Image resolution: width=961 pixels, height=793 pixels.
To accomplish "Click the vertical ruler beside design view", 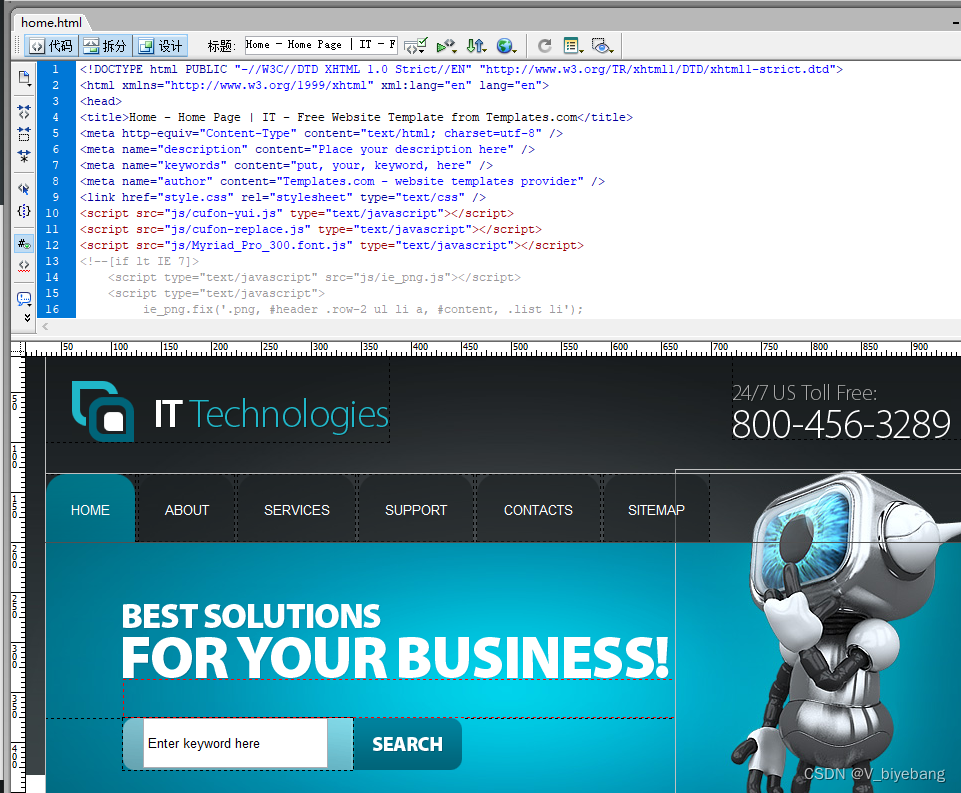I will coord(18,575).
